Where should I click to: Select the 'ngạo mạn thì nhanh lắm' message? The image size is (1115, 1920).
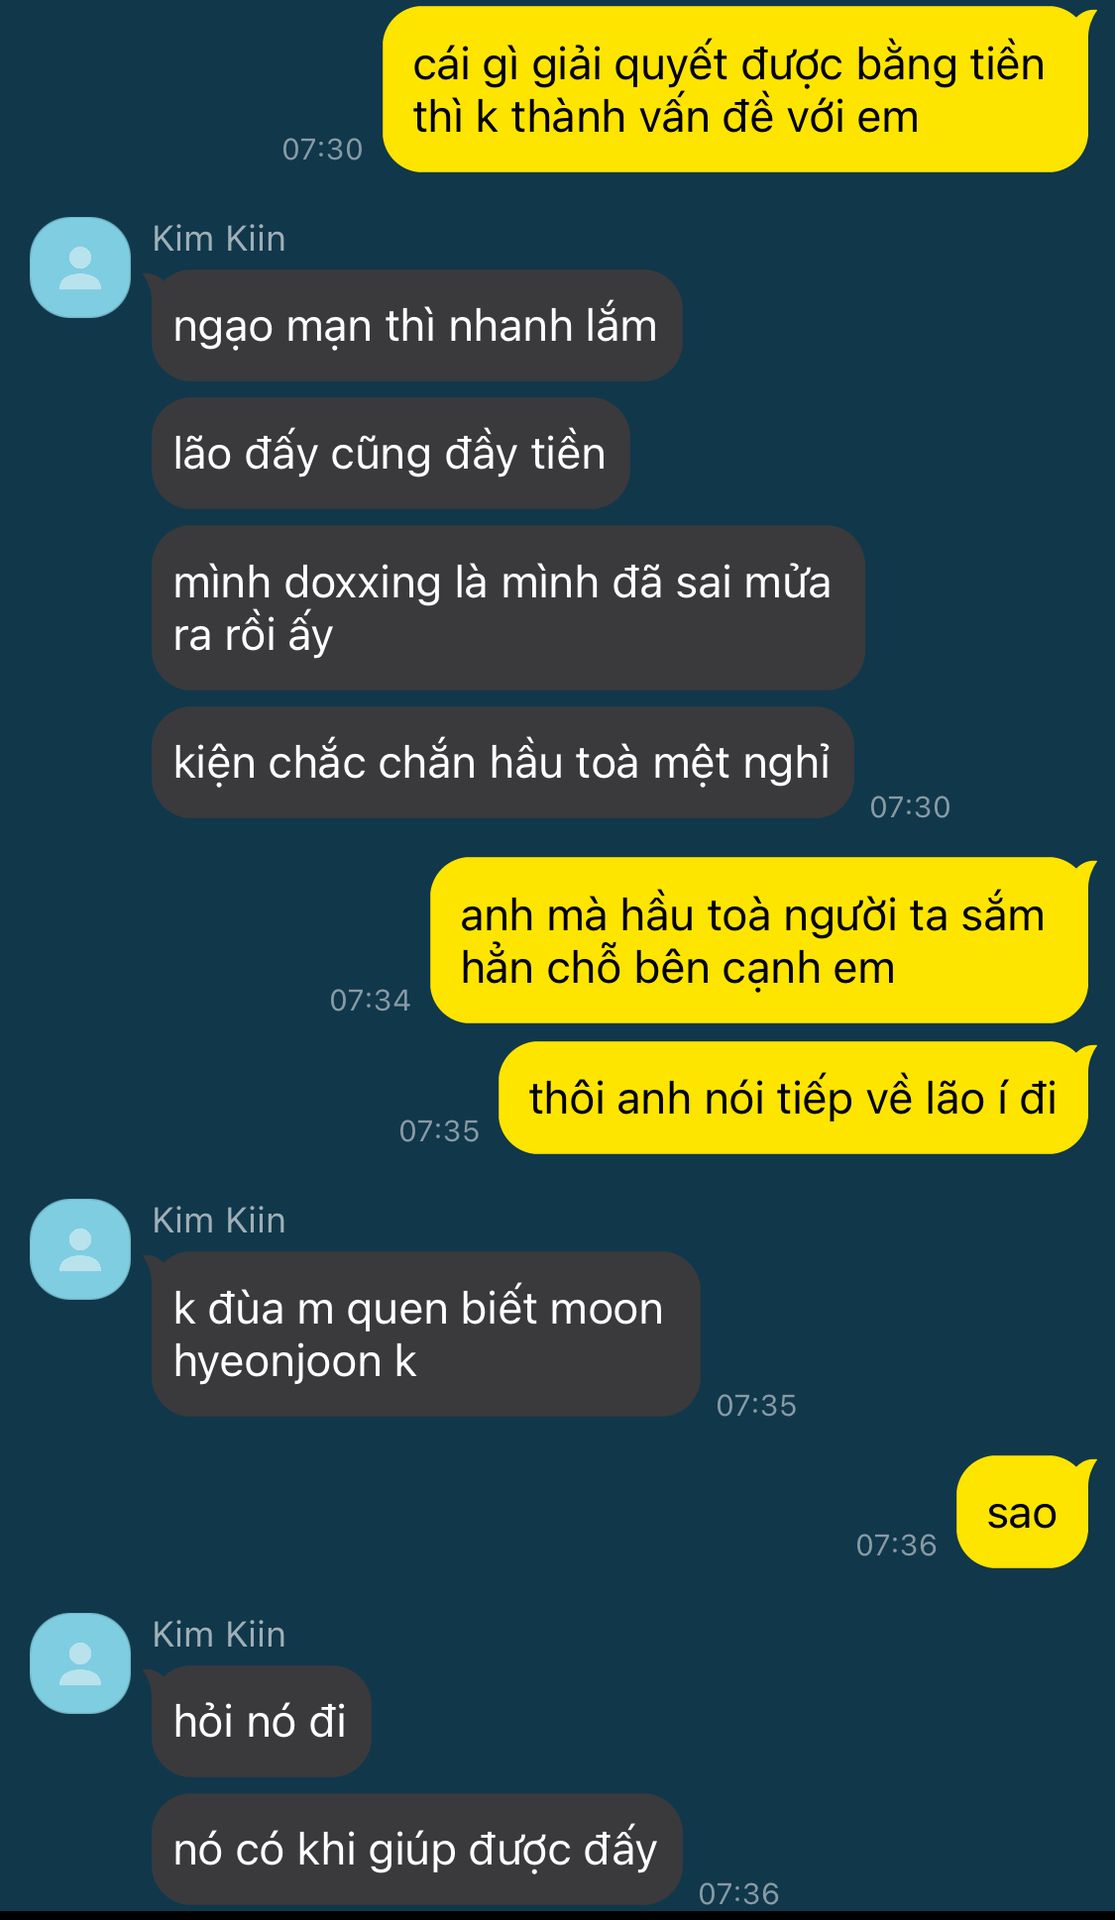click(x=417, y=326)
